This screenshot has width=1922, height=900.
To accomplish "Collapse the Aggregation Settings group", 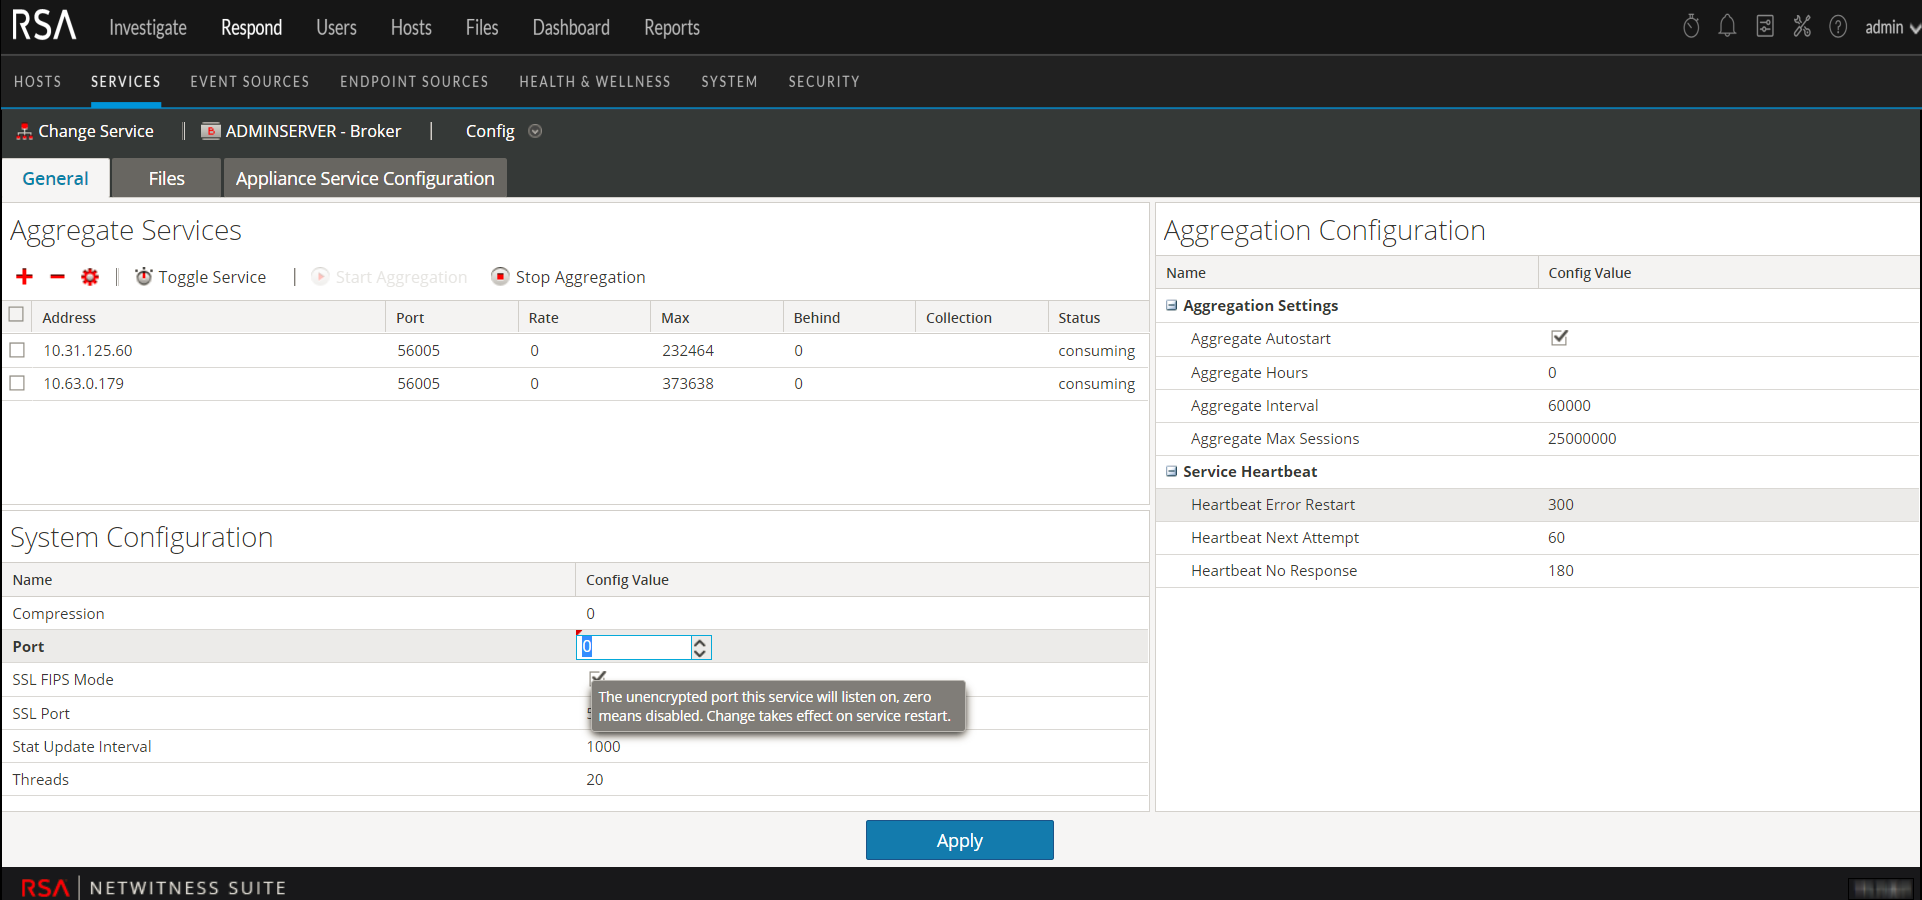I will point(1172,305).
